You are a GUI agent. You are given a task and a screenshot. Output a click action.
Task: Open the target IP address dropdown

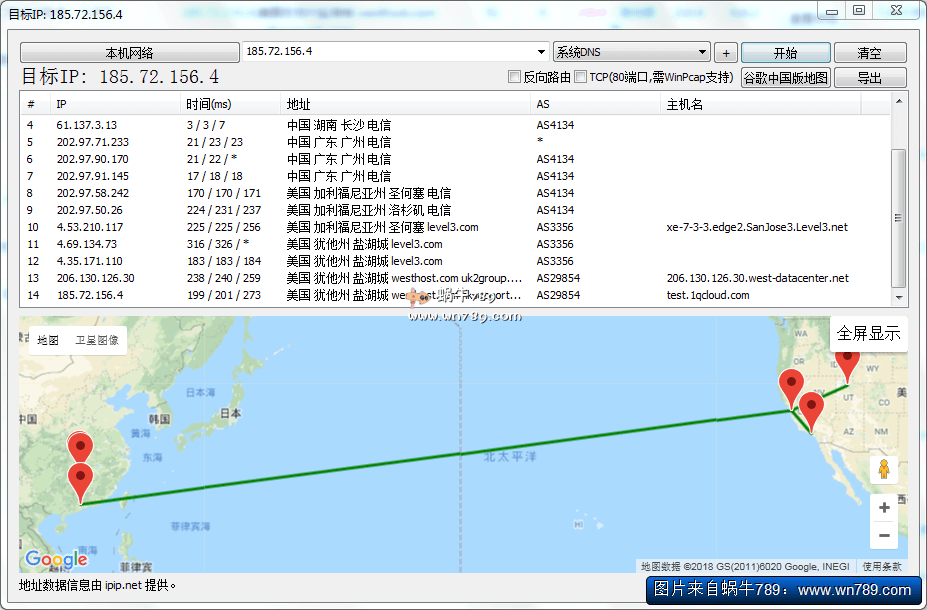tap(541, 52)
